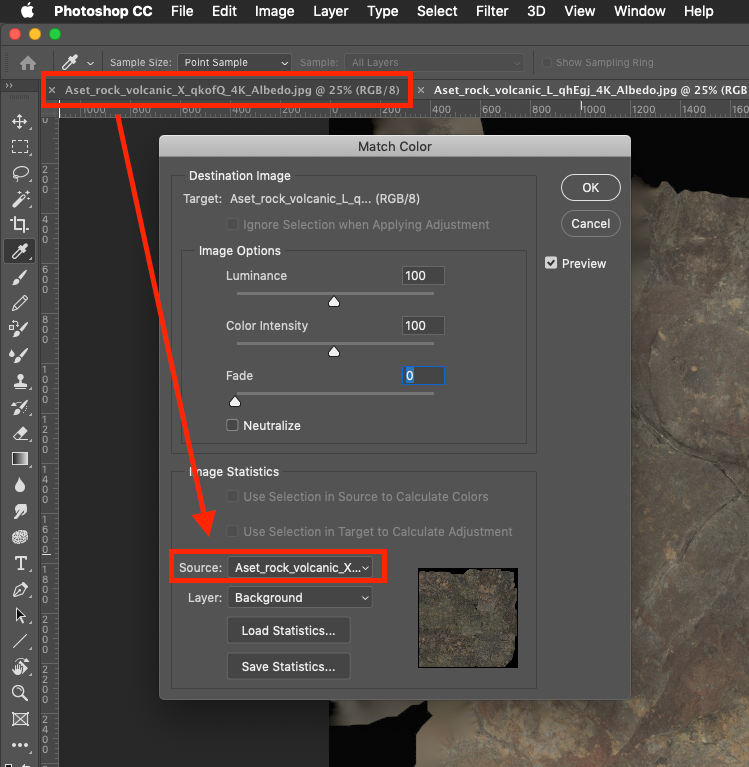The height and width of the screenshot is (767, 749).
Task: Open the Select menu
Action: [x=437, y=11]
